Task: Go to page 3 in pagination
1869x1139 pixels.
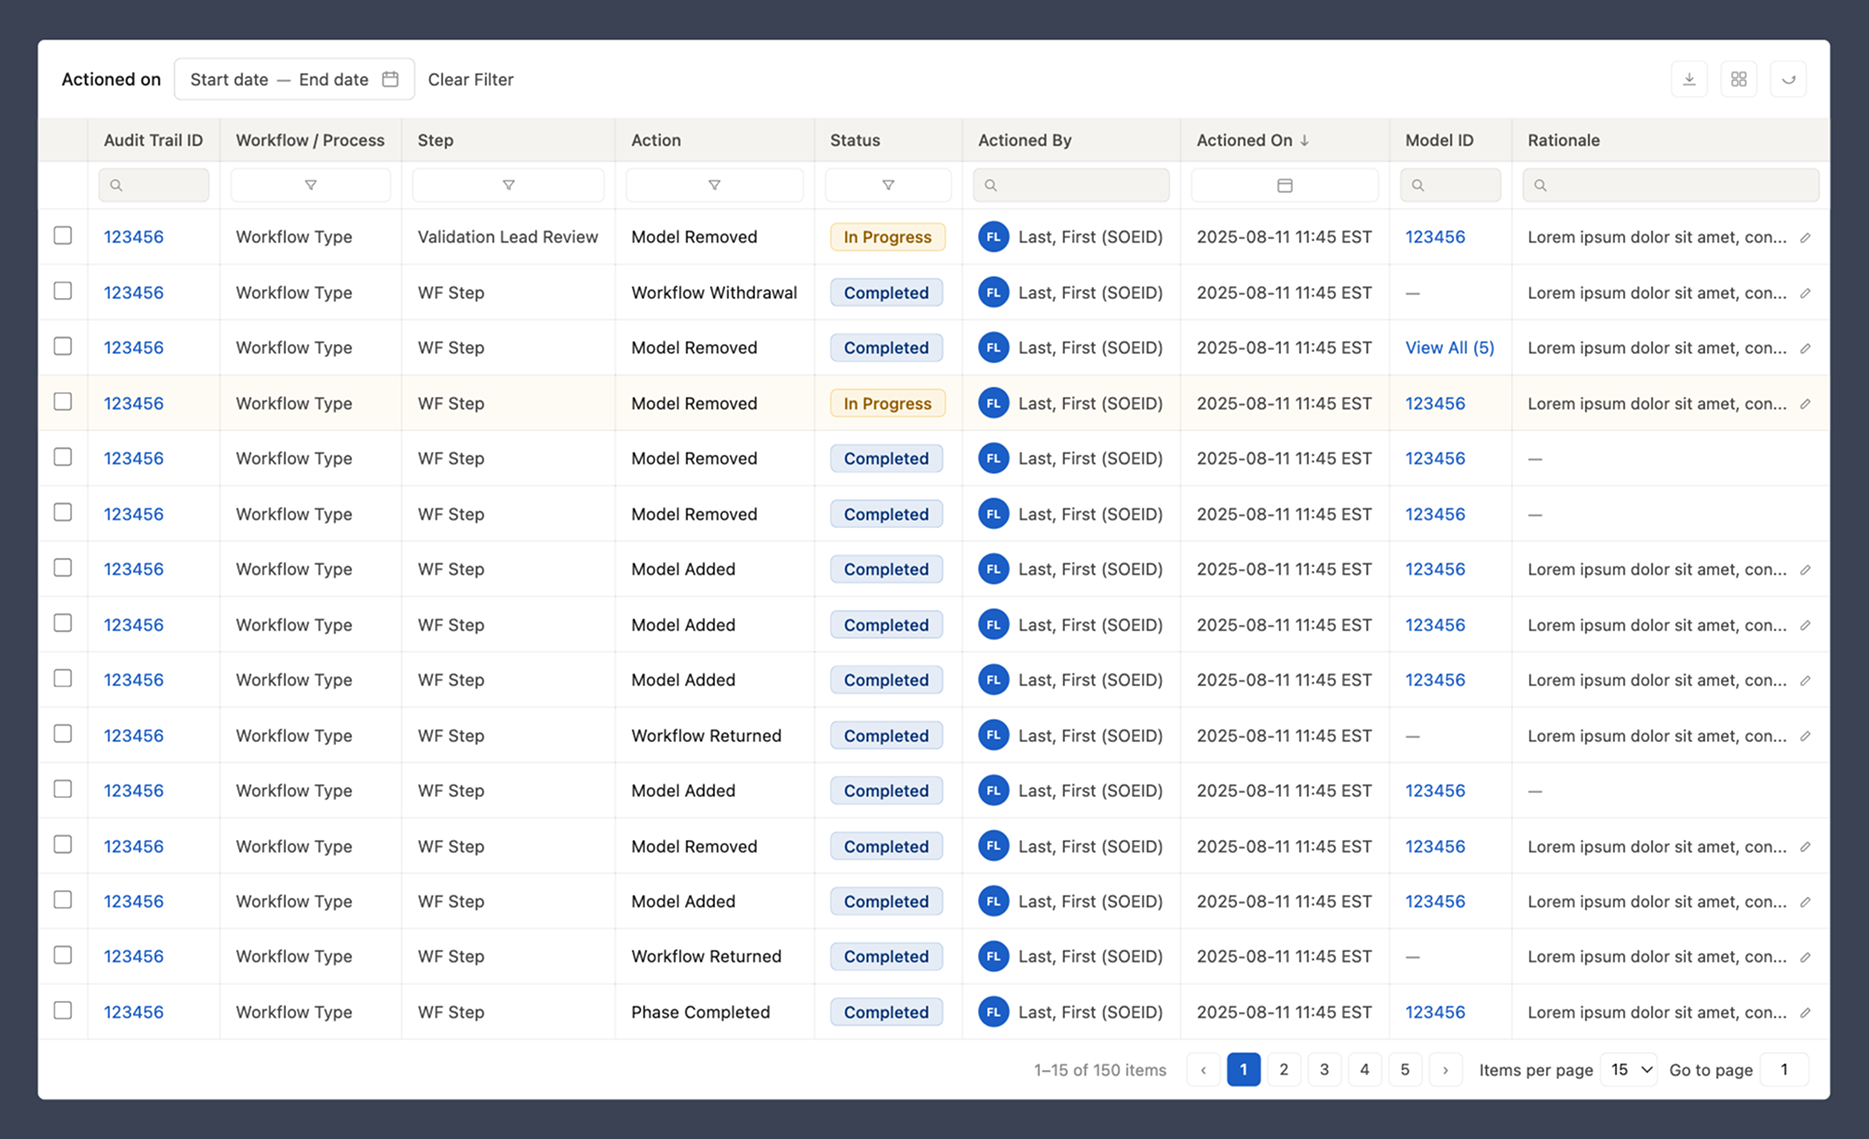Action: coord(1324,1070)
